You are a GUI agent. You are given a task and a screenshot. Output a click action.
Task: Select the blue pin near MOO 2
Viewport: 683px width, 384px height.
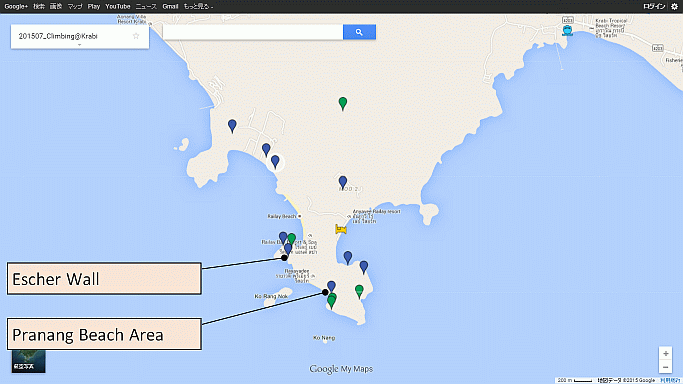tap(343, 182)
